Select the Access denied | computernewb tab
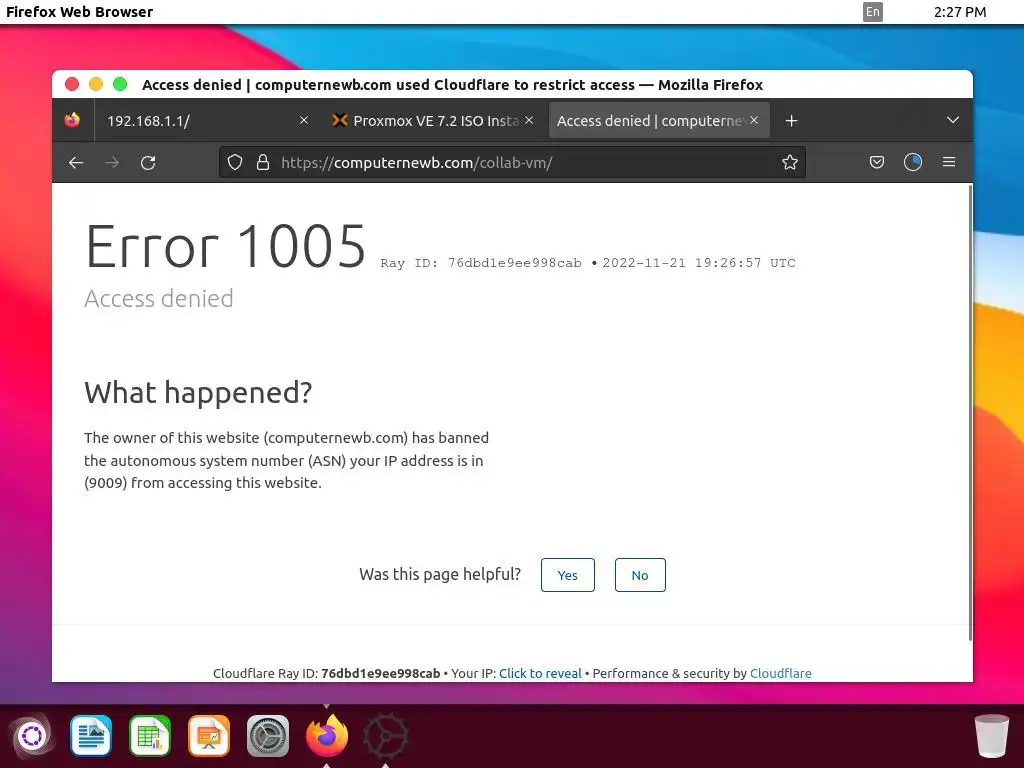Image resolution: width=1024 pixels, height=768 pixels. (659, 121)
